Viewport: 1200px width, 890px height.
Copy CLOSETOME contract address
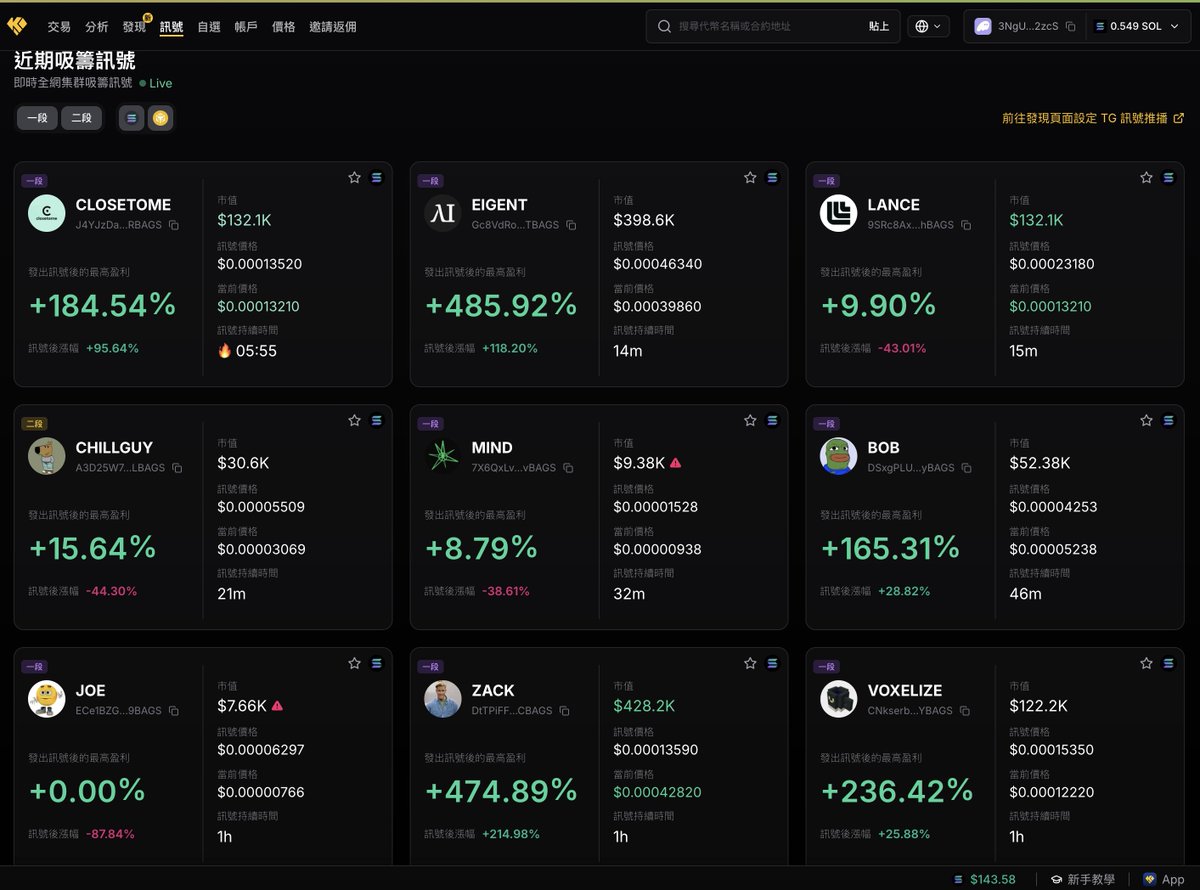pos(174,225)
